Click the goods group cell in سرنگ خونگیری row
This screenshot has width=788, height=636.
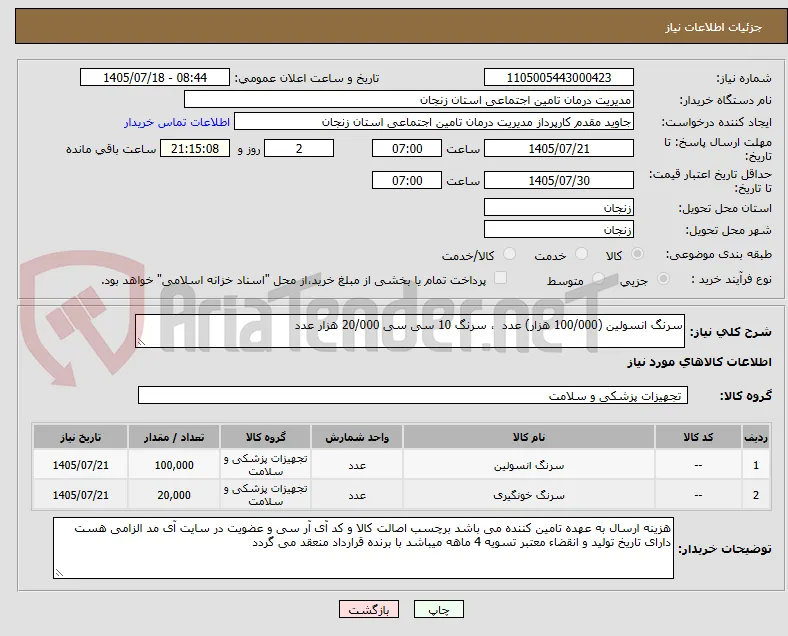point(265,495)
